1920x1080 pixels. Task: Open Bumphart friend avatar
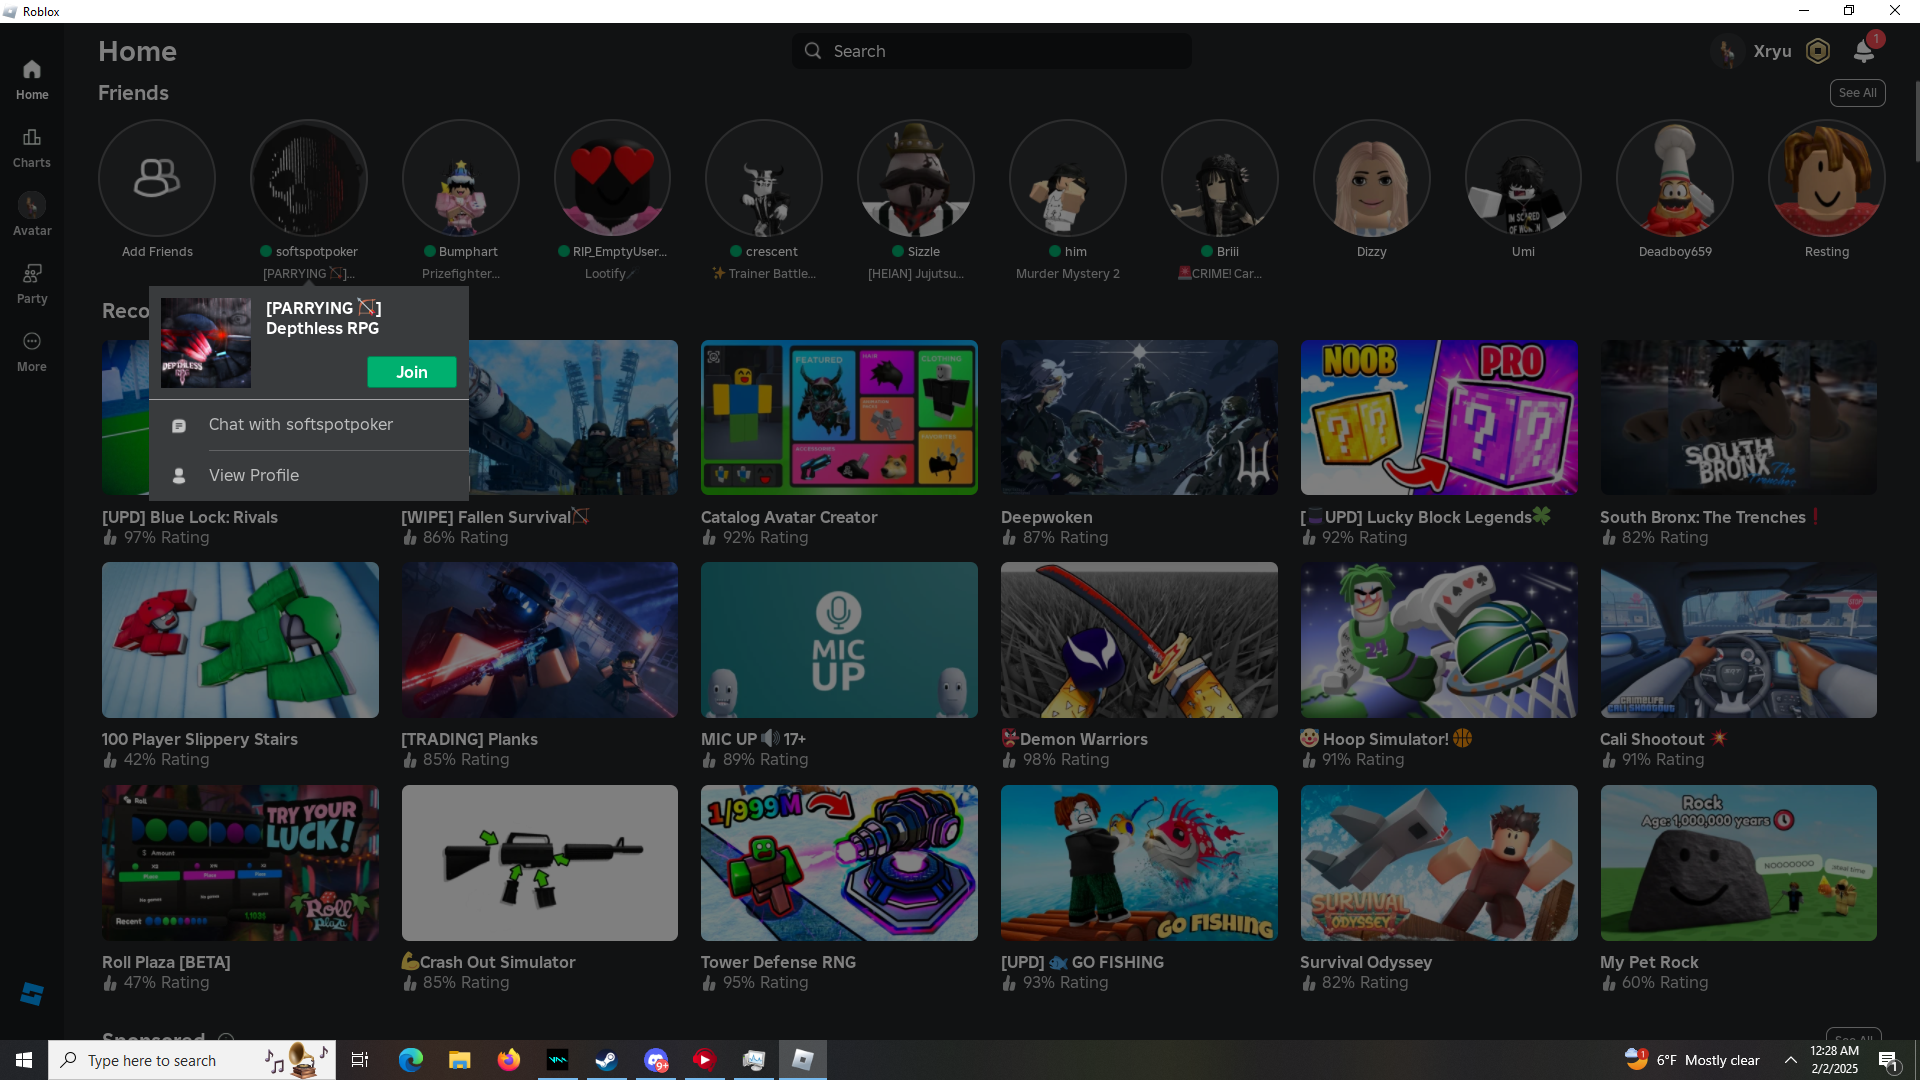click(461, 178)
